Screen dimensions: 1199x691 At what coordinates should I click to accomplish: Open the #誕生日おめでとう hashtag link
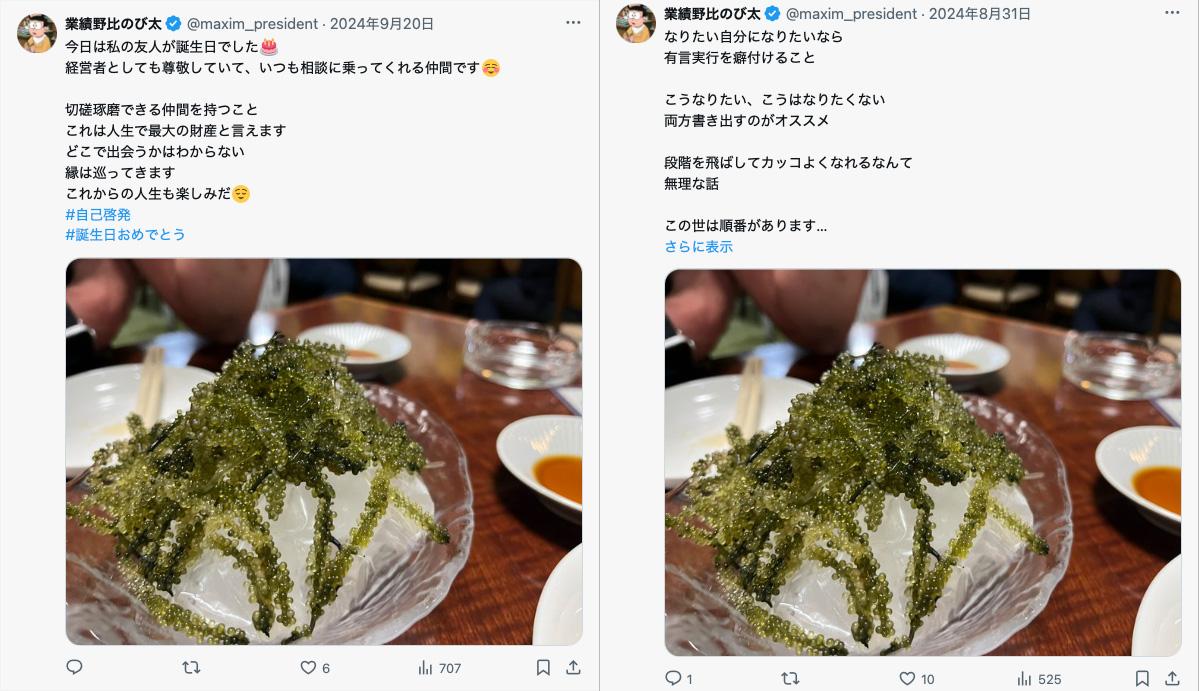click(125, 235)
